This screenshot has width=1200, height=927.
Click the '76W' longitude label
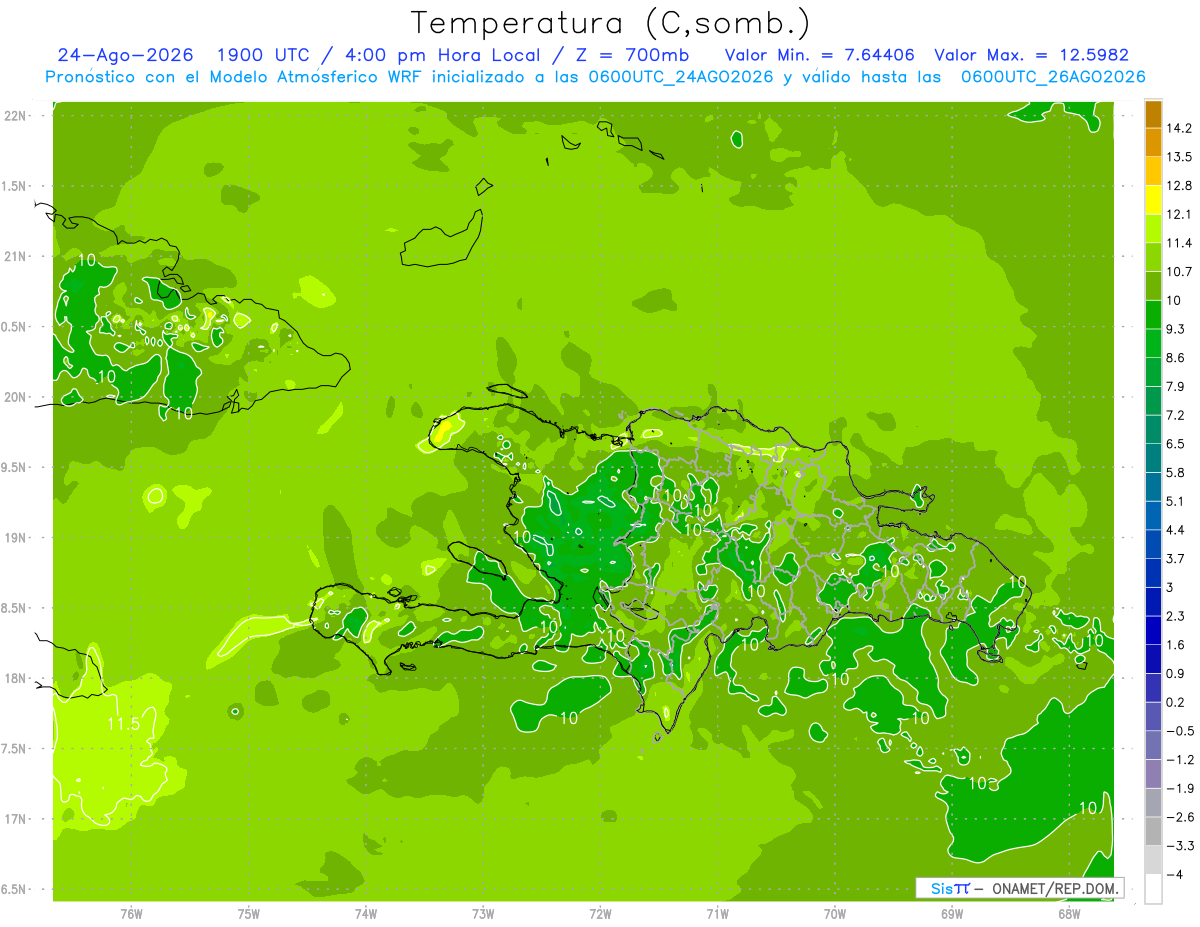[x=131, y=913]
